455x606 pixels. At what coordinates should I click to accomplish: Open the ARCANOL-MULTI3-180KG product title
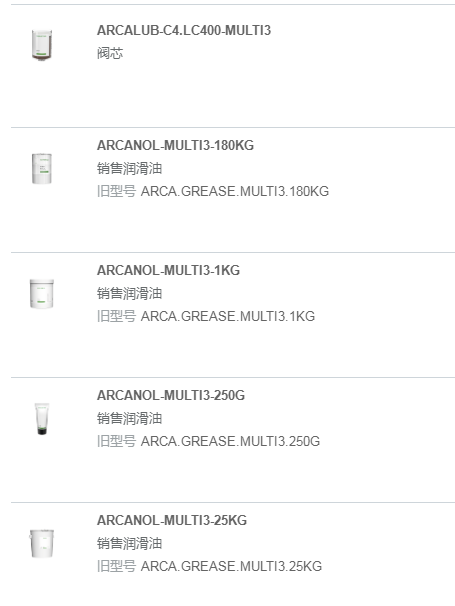(175, 146)
